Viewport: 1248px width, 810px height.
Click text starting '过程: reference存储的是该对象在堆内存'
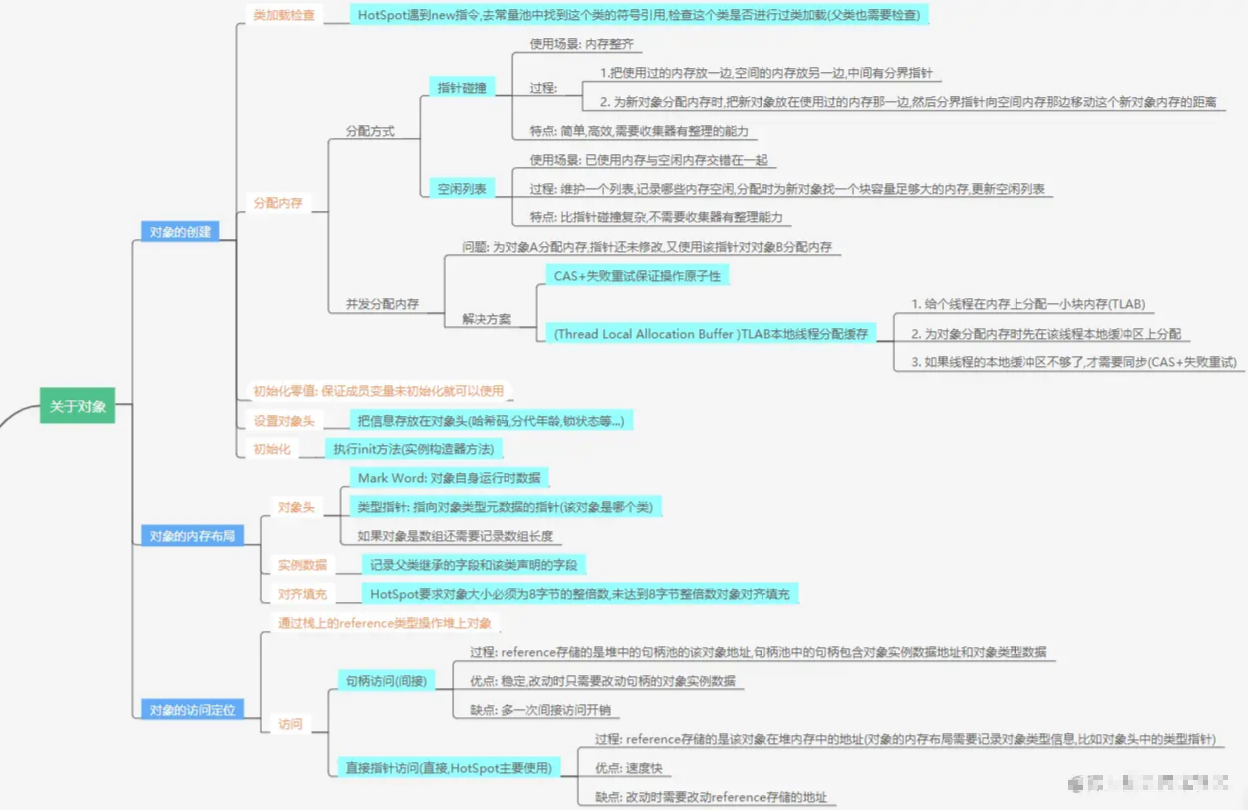pyautogui.click(x=904, y=739)
